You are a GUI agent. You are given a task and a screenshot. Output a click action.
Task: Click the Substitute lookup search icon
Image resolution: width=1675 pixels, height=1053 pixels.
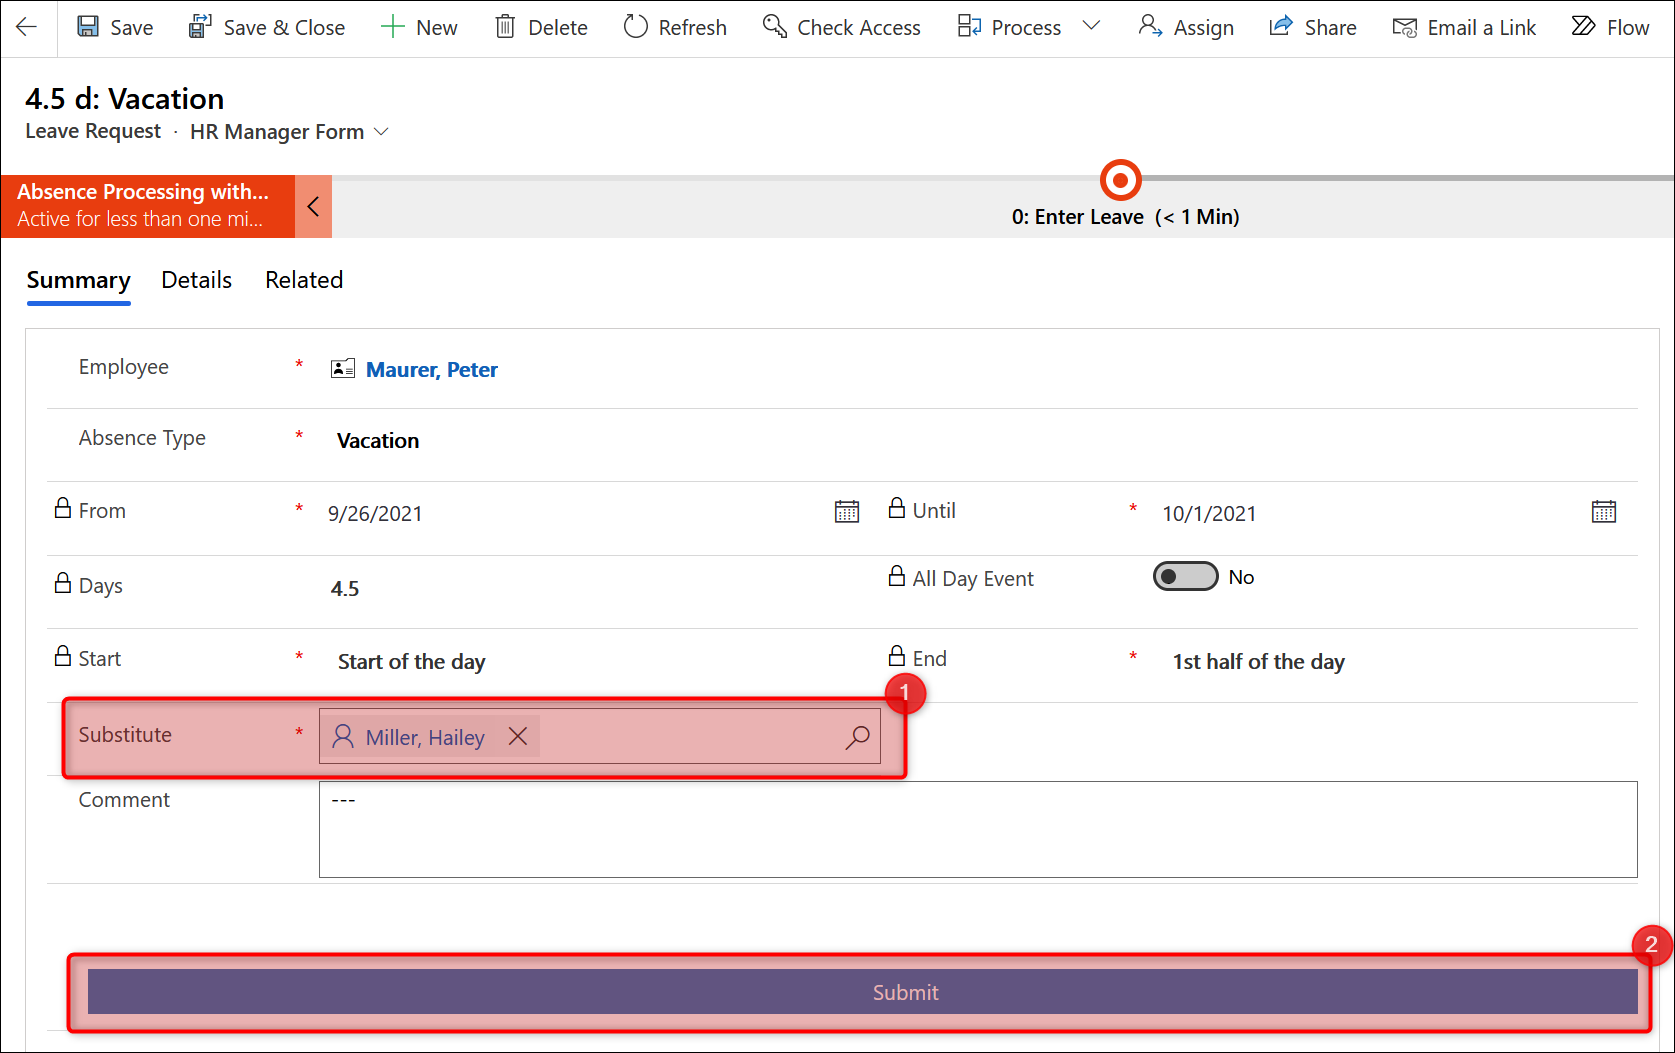857,738
